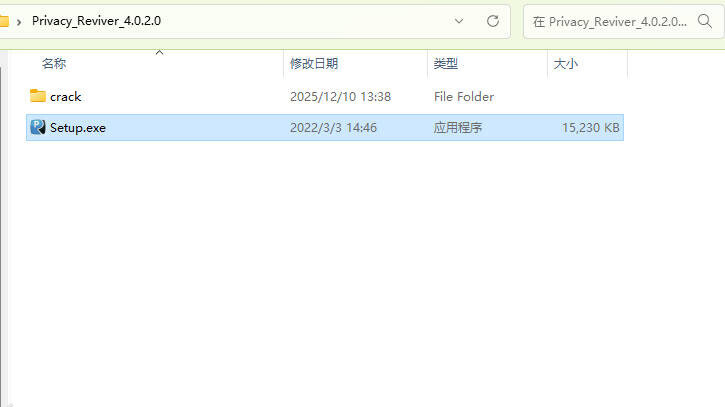Screen dimensions: 725x407
Task: Click the folder icon in address bar
Action: [4, 21]
